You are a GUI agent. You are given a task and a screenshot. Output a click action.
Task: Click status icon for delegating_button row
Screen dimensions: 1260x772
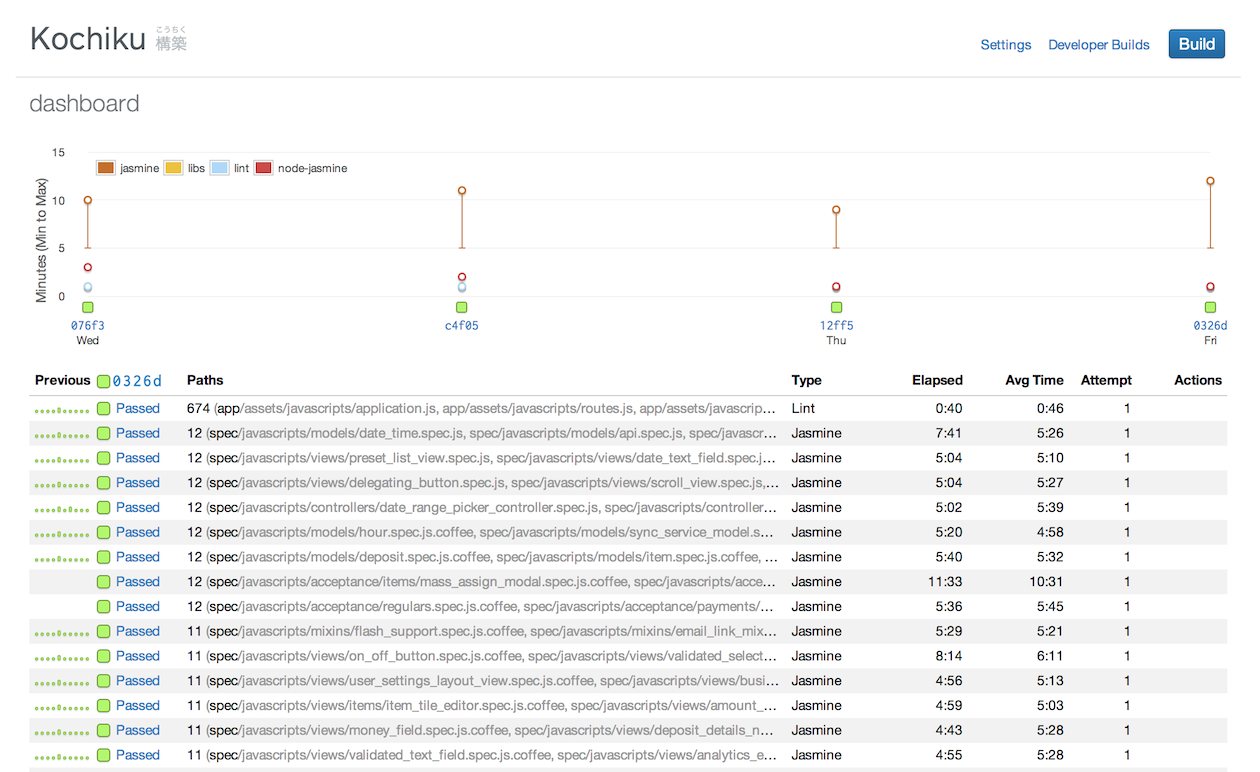pyautogui.click(x=103, y=483)
